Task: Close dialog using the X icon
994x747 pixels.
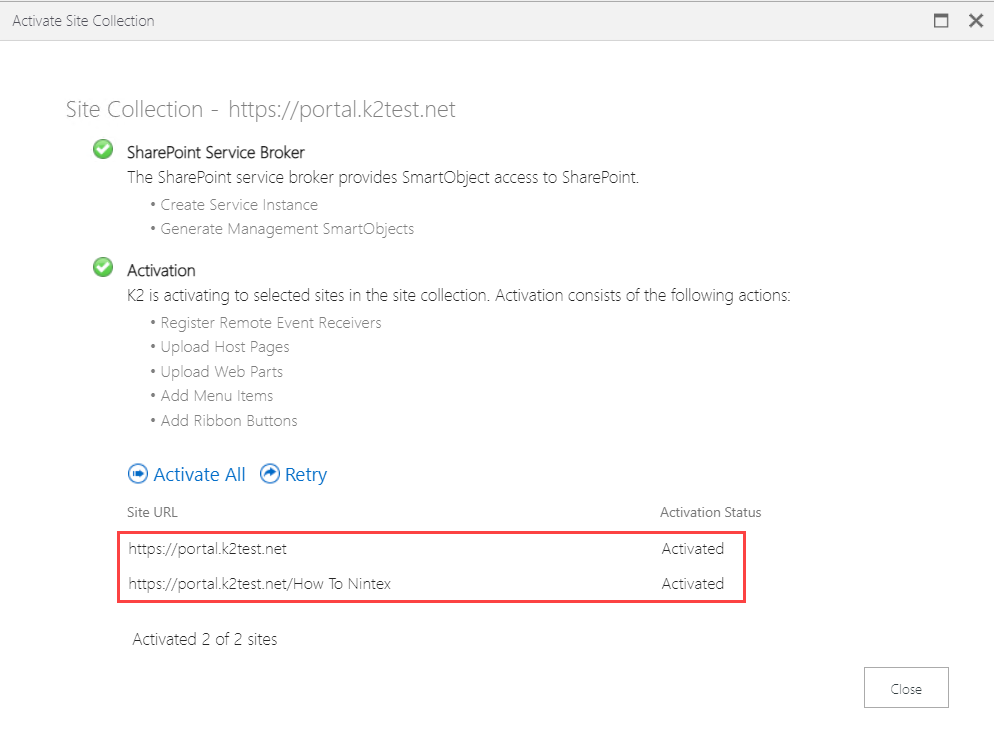Action: 975,20
